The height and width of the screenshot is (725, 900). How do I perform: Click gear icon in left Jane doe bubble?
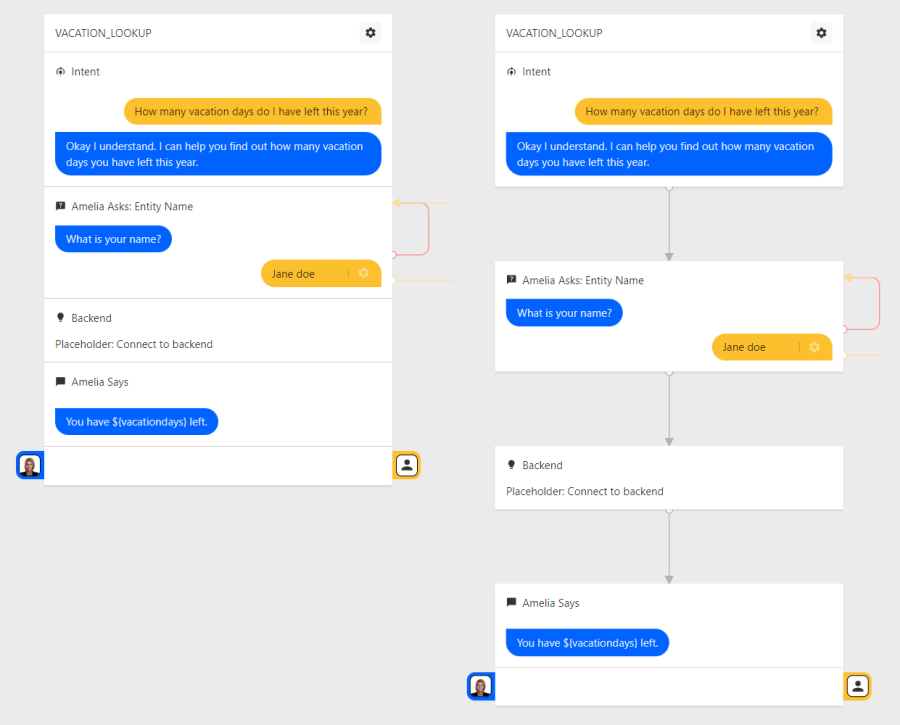pyautogui.click(x=363, y=273)
